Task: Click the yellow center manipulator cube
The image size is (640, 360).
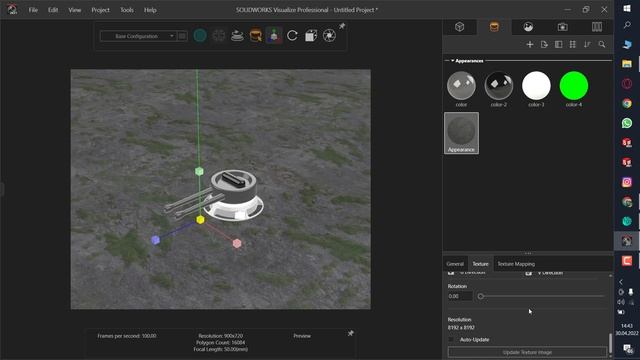Action: [x=200, y=220]
